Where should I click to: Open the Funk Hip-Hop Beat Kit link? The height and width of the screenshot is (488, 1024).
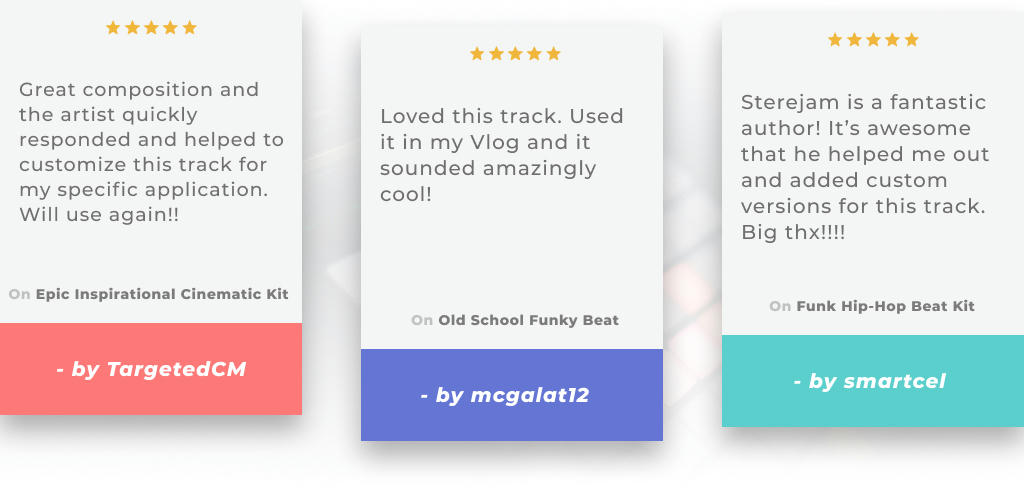[x=885, y=306]
